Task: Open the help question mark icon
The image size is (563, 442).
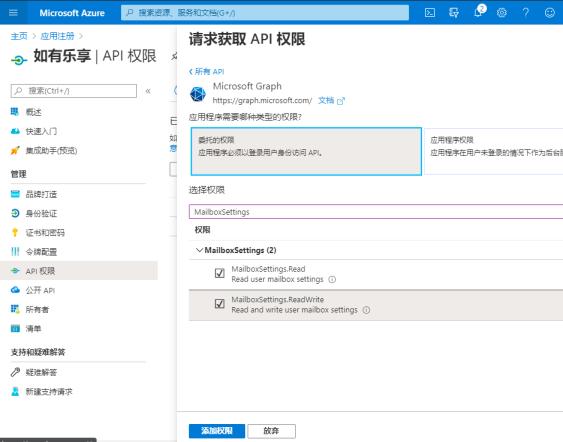Action: (526, 13)
